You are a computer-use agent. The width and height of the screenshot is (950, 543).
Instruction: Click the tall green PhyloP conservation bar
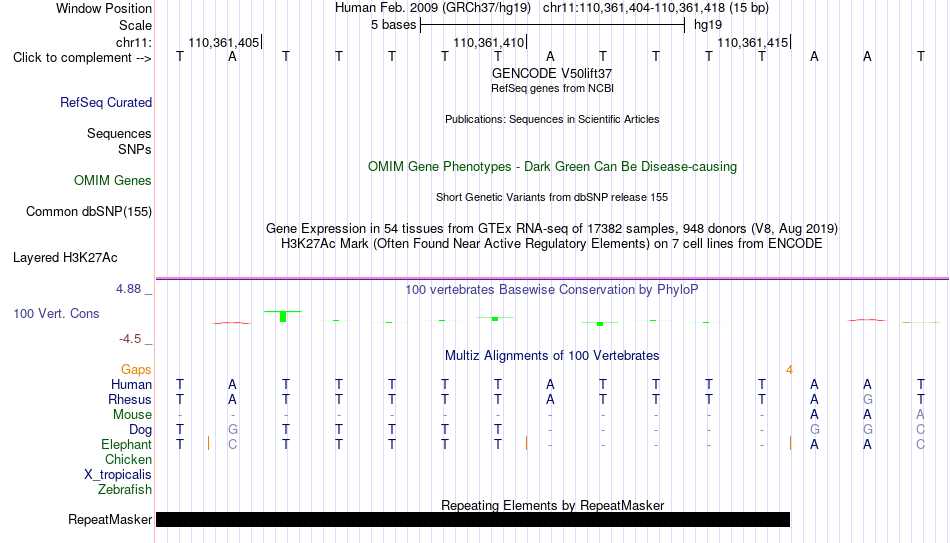coord(283,316)
